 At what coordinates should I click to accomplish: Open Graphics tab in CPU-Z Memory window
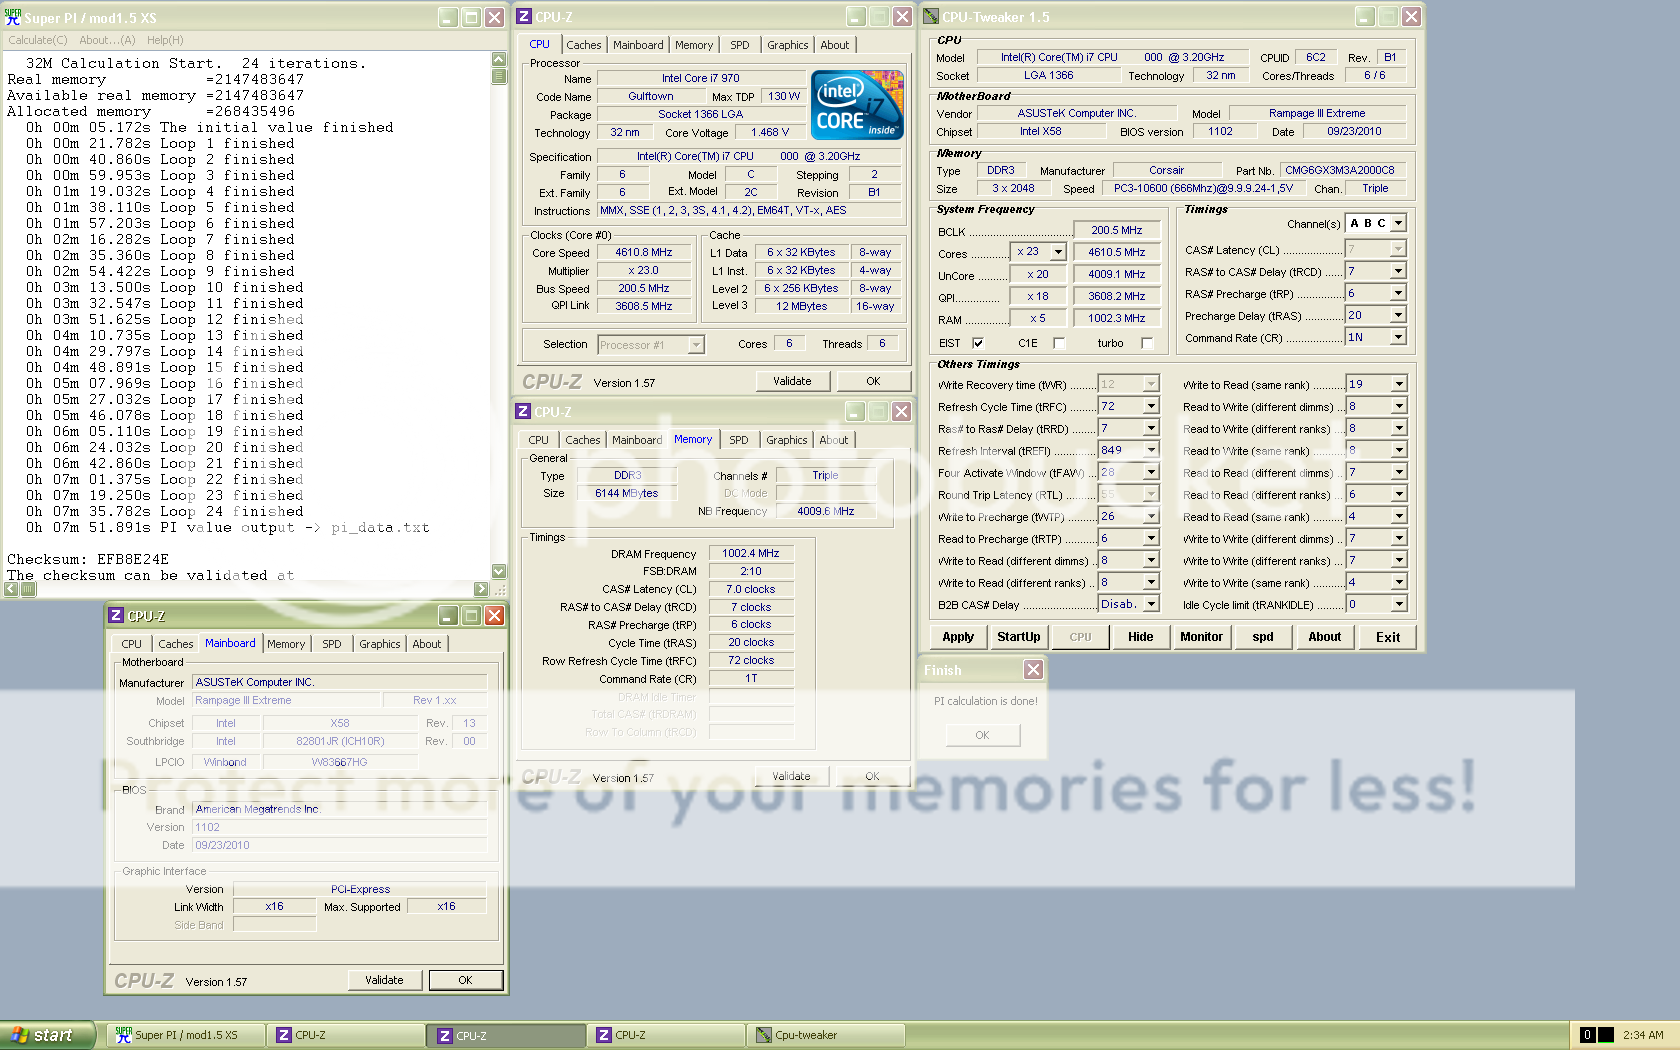pos(787,440)
